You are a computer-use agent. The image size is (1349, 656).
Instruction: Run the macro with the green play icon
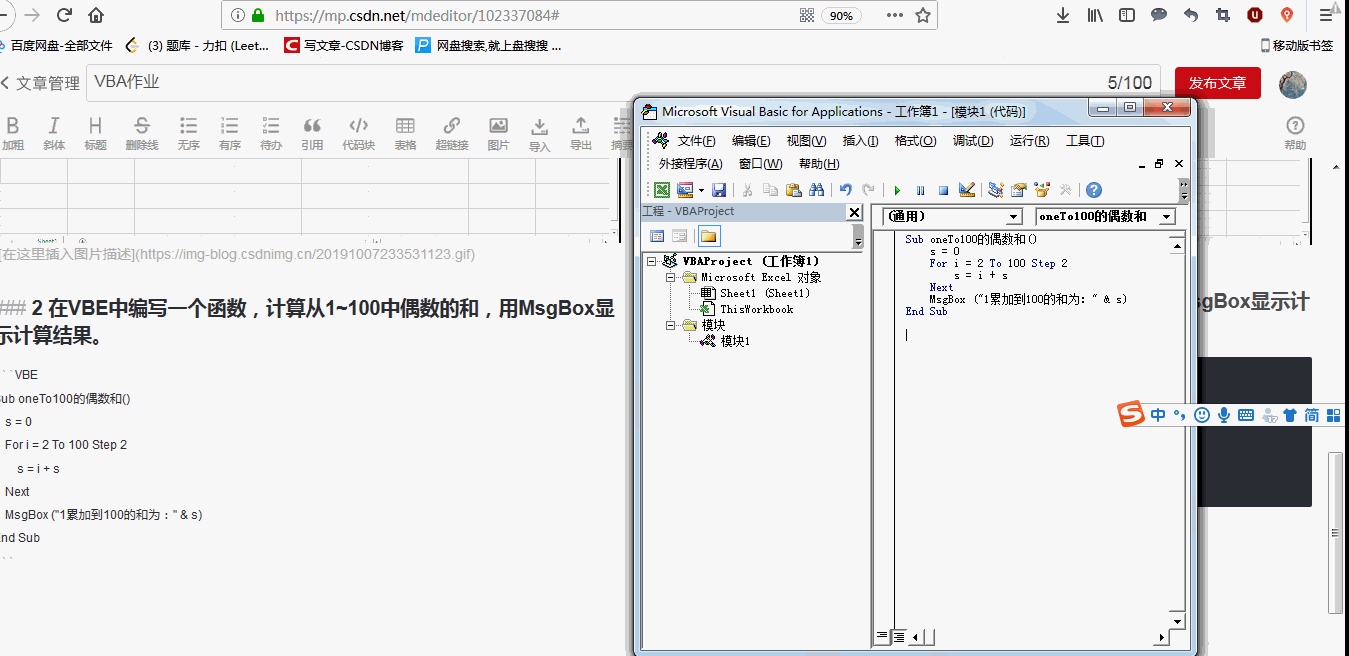pos(897,190)
